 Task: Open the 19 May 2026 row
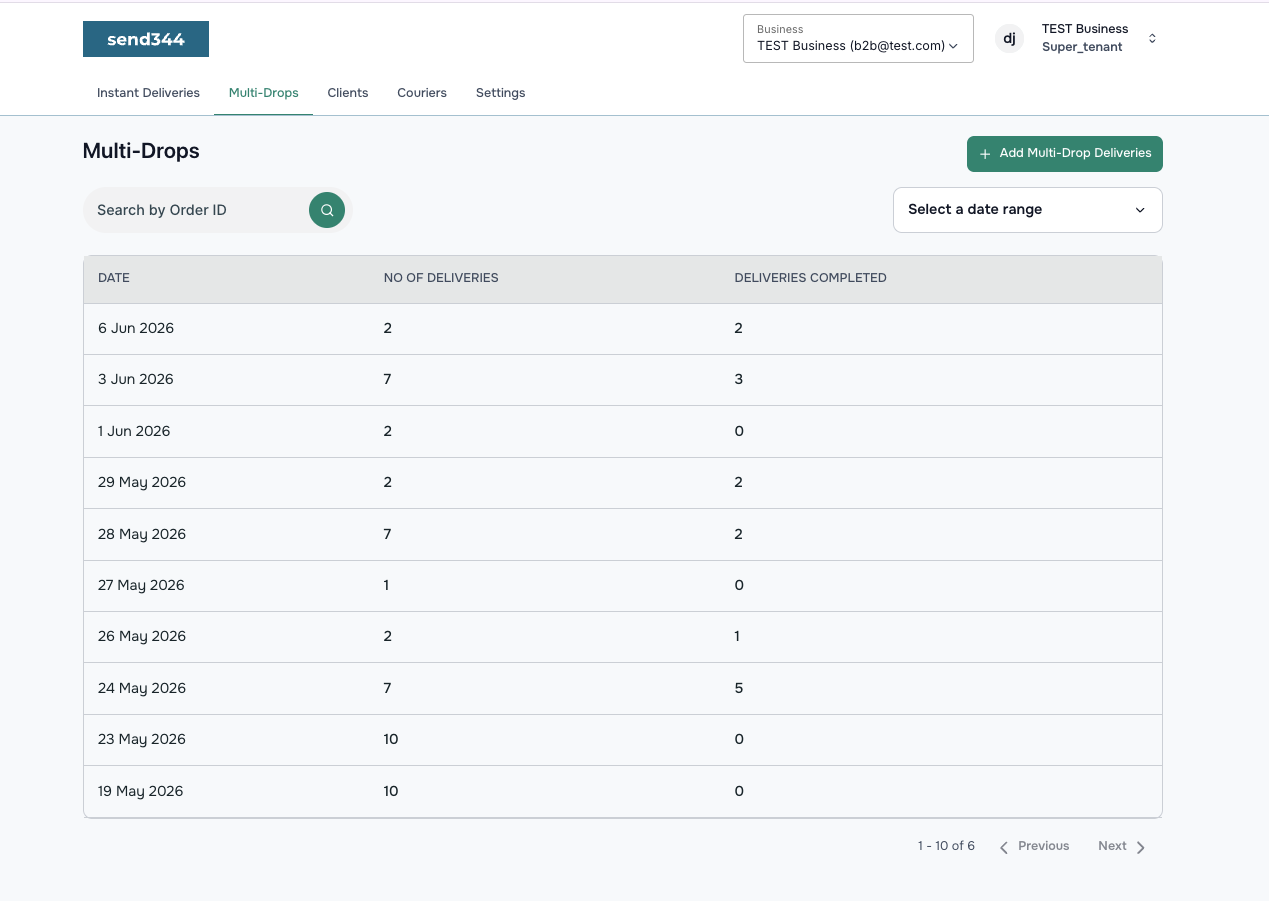(x=622, y=792)
